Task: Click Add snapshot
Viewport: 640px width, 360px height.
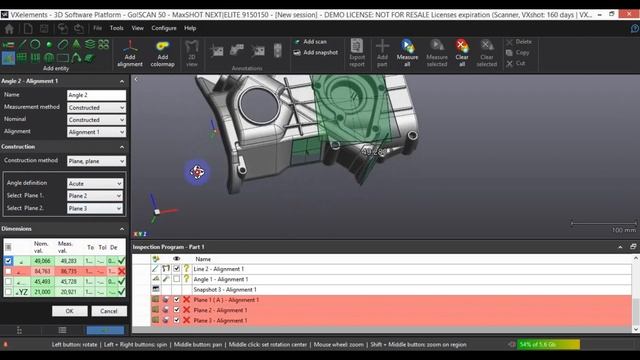Action: pyautogui.click(x=316, y=53)
